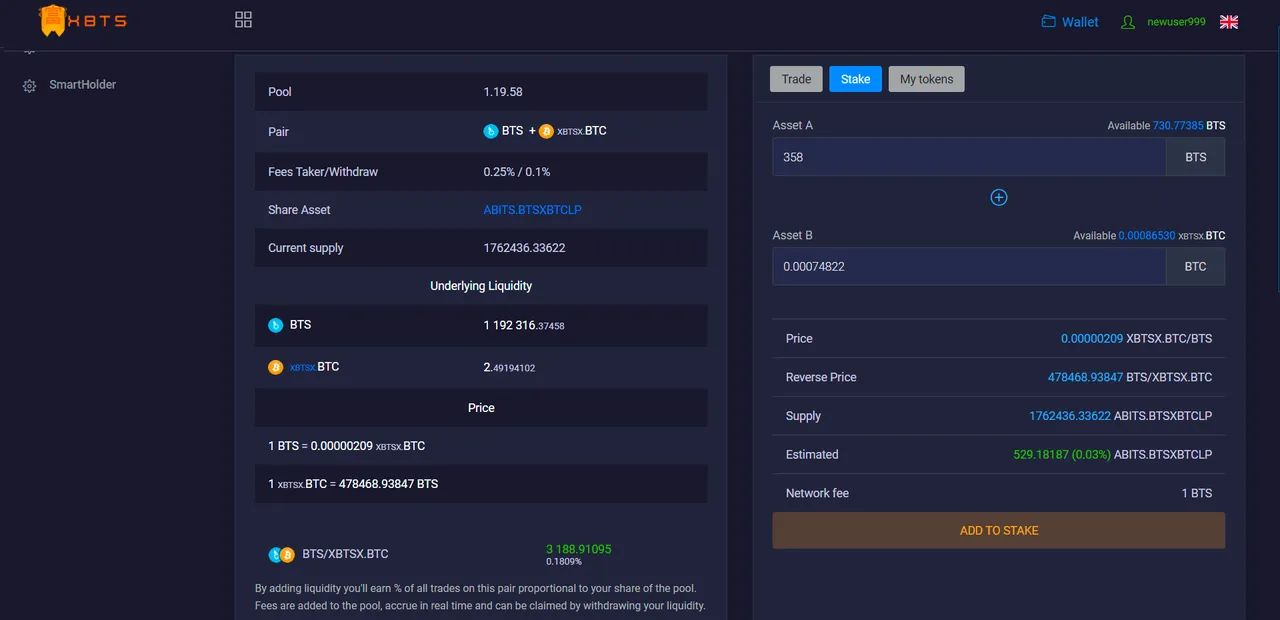Open the XBTSX link in liquidity row
1280x620 pixels.
click(x=303, y=368)
